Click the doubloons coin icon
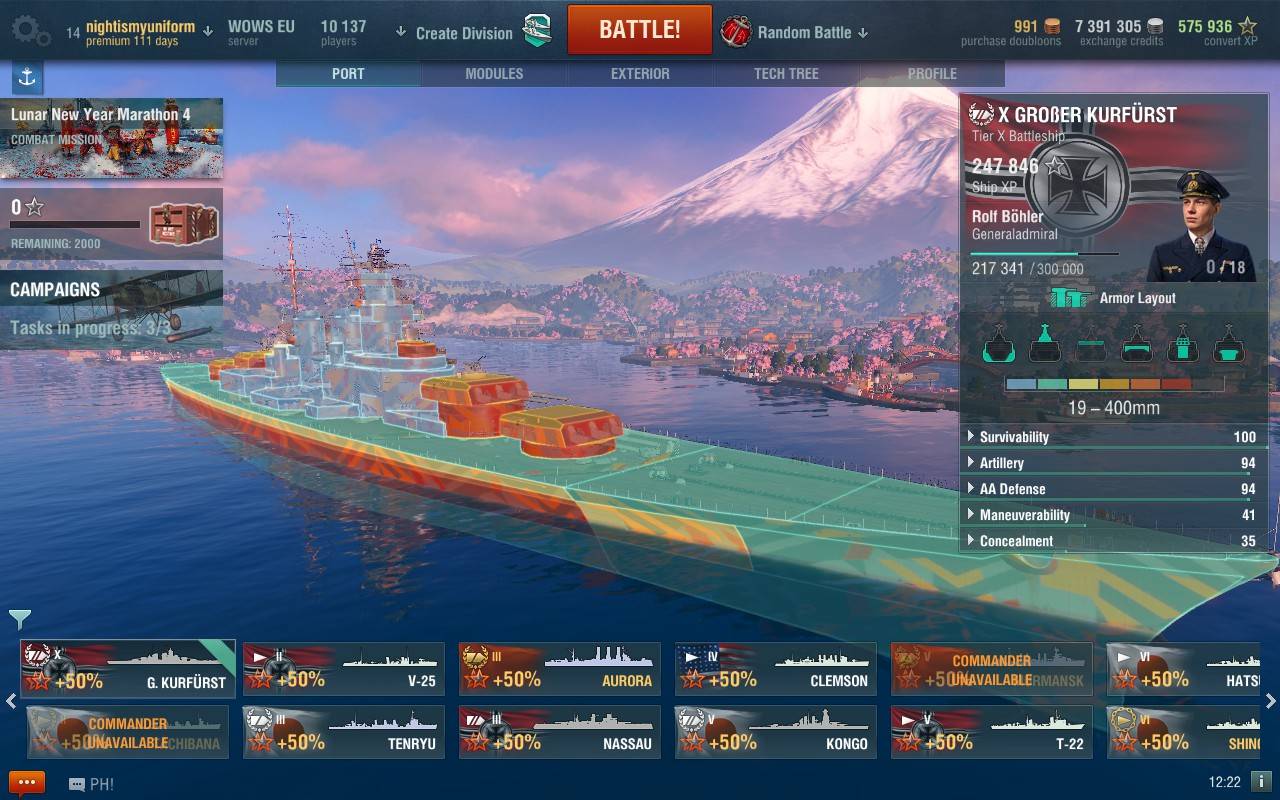This screenshot has height=800, width=1280. (x=1052, y=26)
